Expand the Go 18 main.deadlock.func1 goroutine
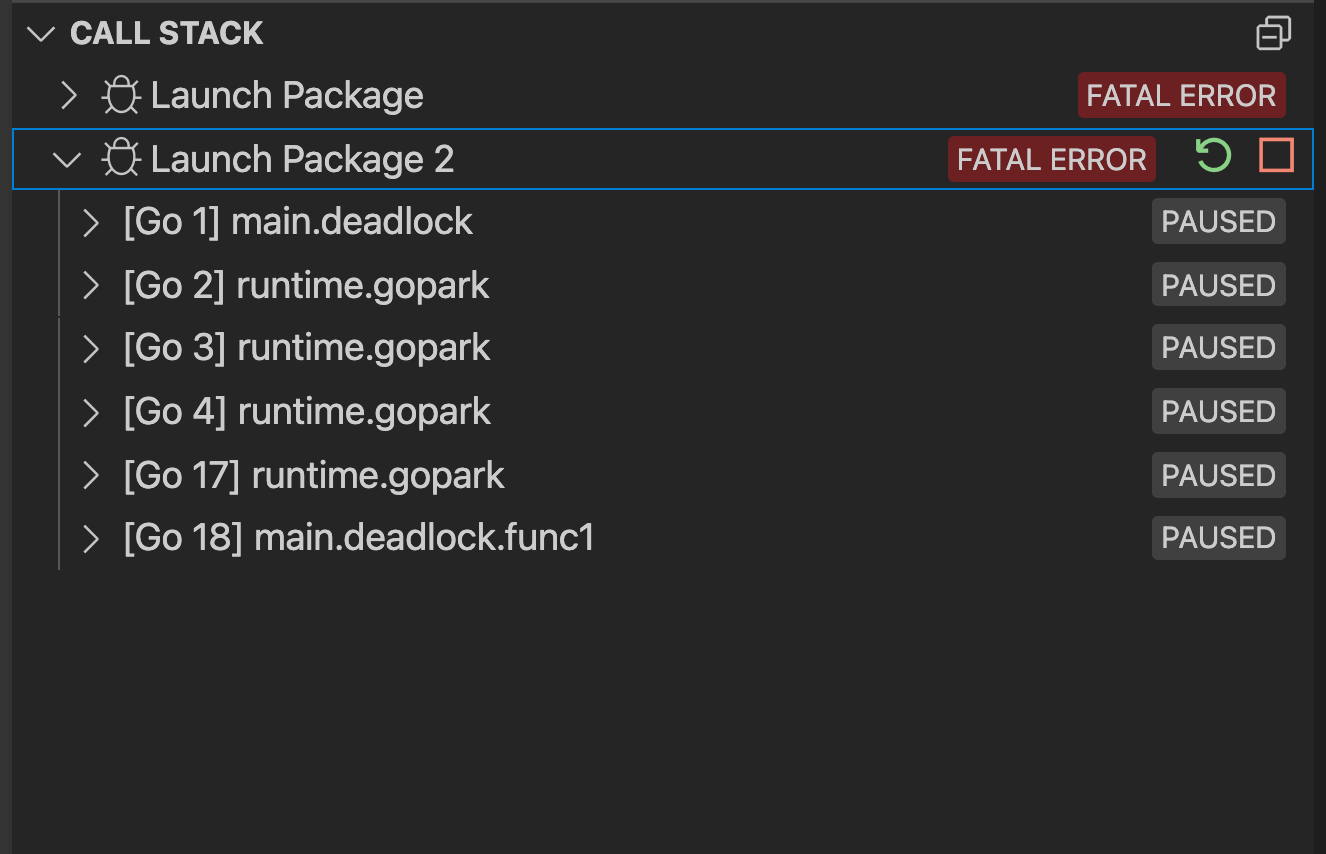This screenshot has width=1326, height=854. 91,539
